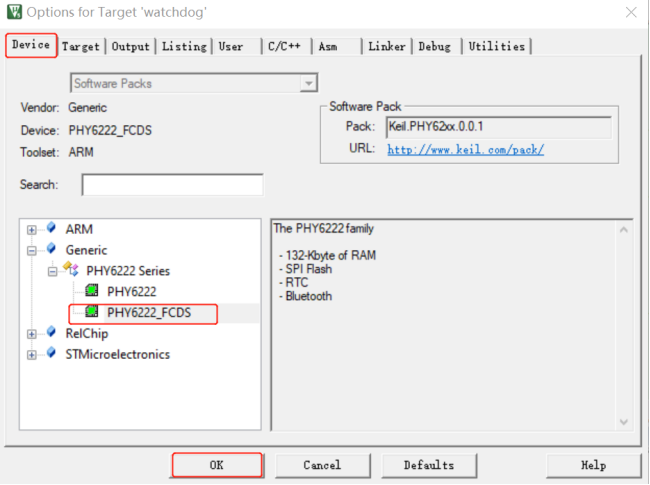Click the STMicroelectronics vendor diamond icon
650x485 pixels.
51,353
